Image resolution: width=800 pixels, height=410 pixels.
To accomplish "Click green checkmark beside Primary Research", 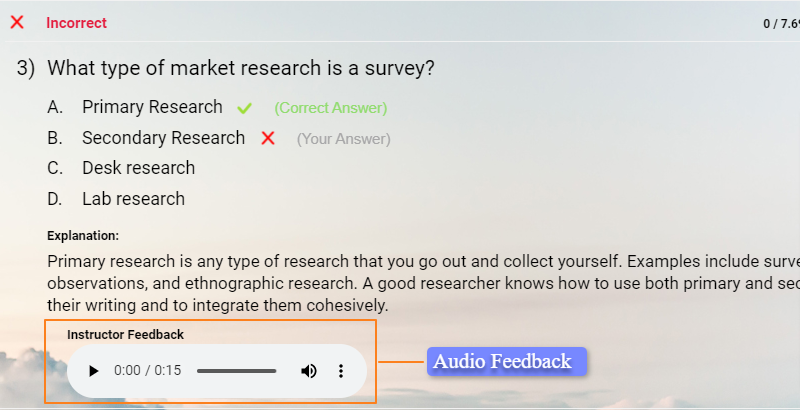I will pyautogui.click(x=245, y=108).
